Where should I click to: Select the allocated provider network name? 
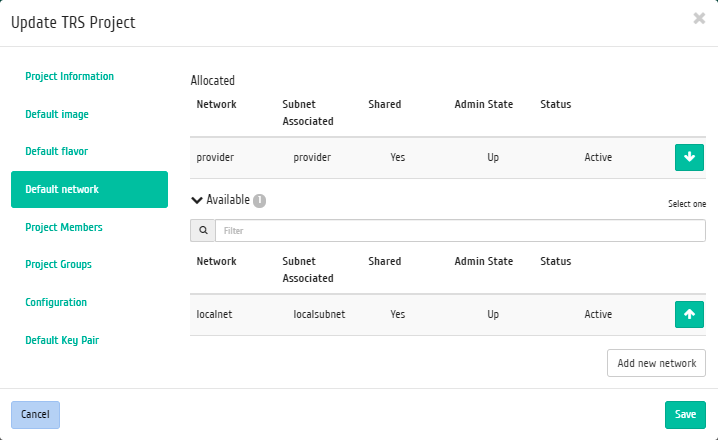coord(215,158)
